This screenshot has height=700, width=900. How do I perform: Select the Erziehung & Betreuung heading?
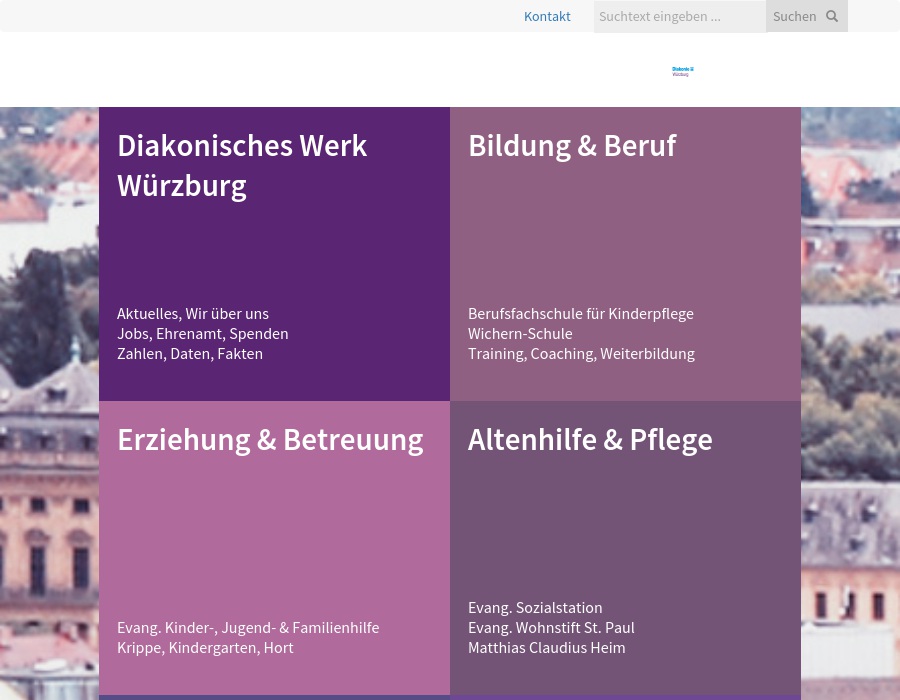[270, 439]
